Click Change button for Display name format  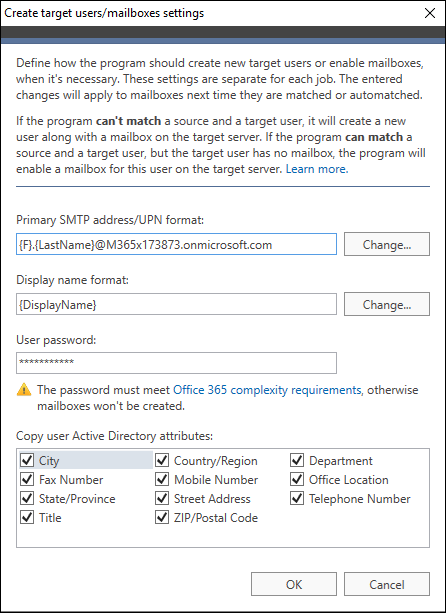(x=387, y=304)
